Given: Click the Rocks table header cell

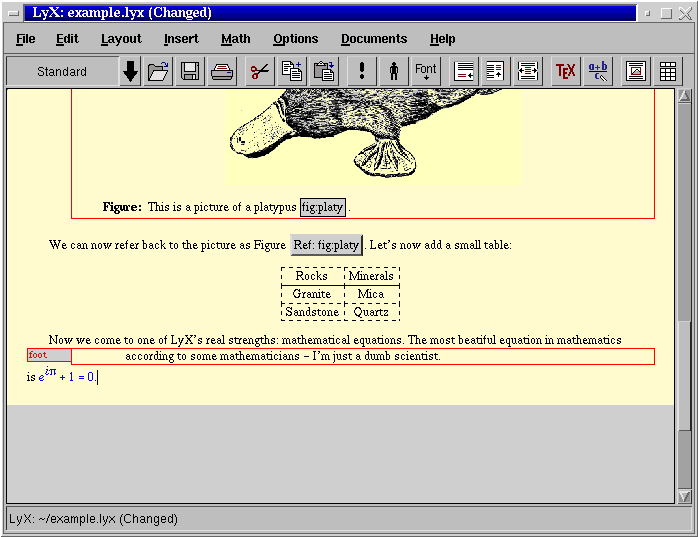Looking at the screenshot, I should point(312,276).
